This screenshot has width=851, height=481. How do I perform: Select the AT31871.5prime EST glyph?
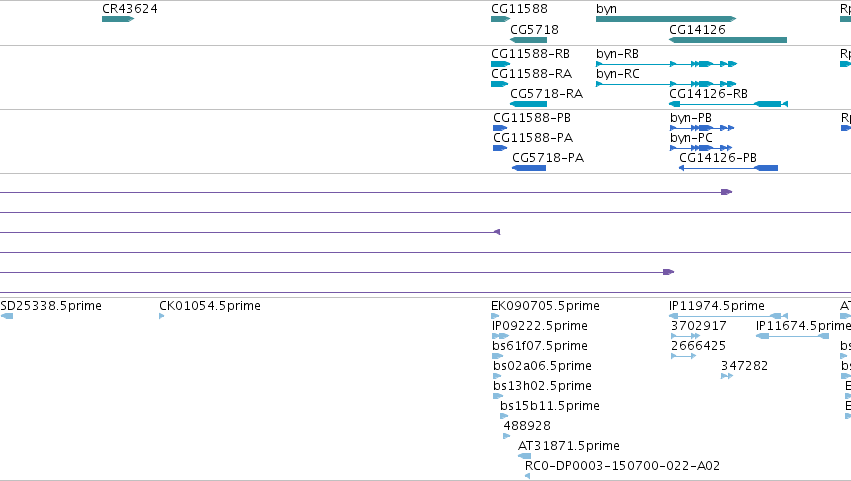click(x=525, y=456)
